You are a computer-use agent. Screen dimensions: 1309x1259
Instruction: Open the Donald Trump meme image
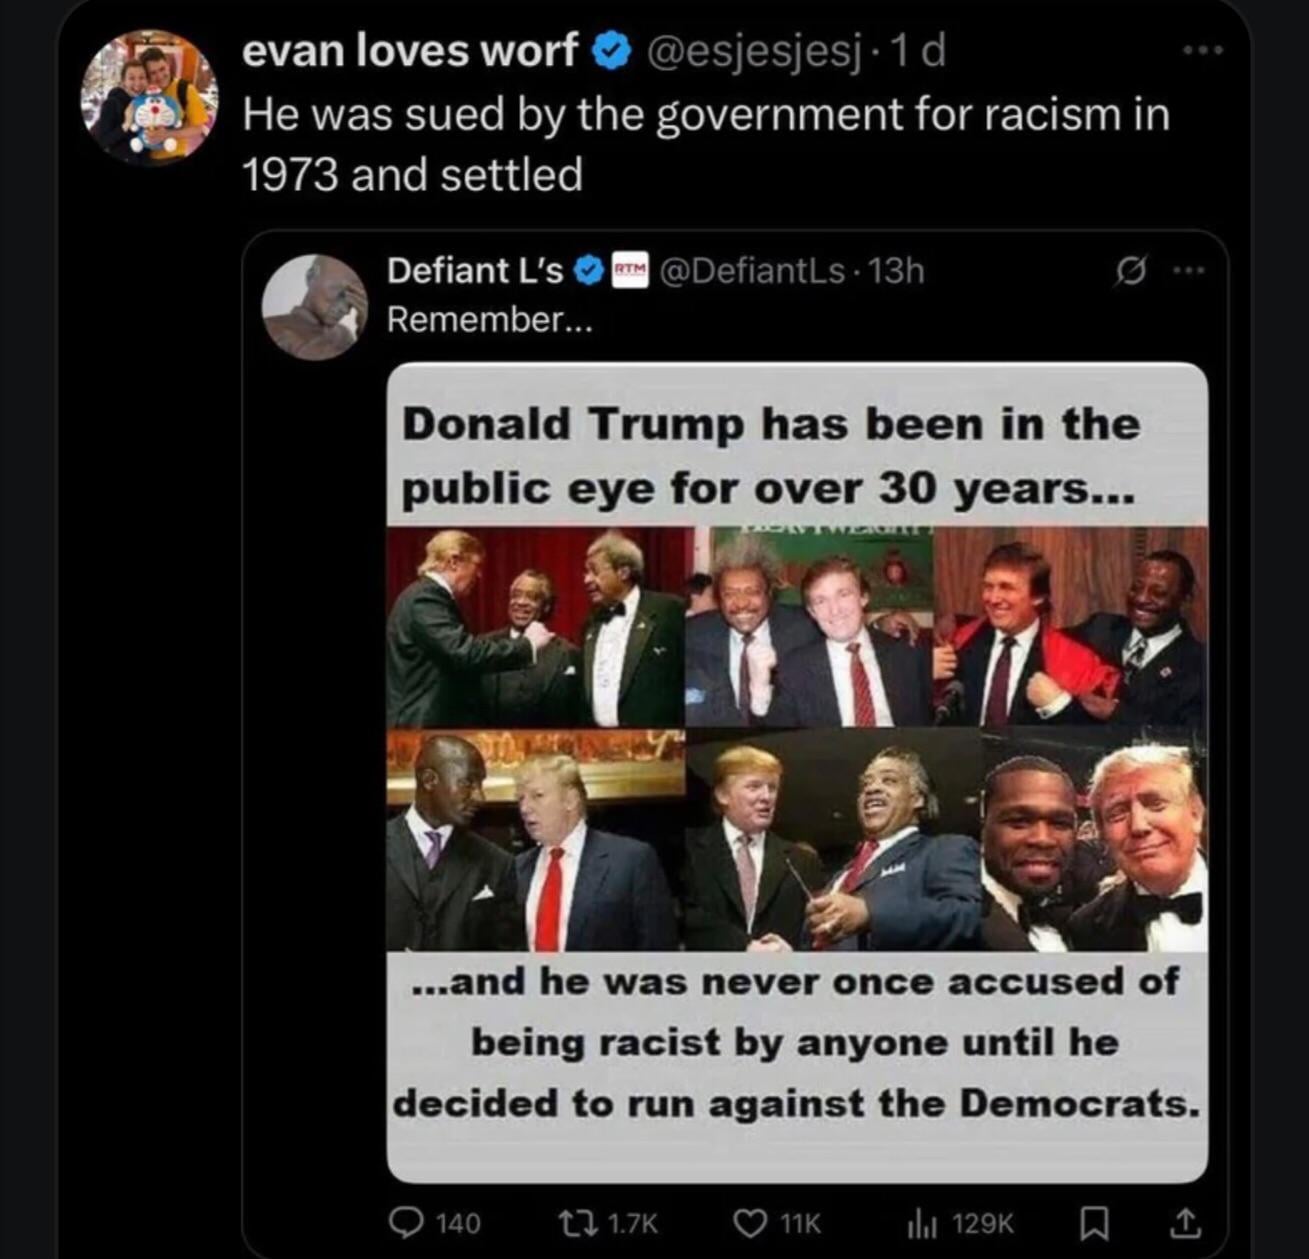pyautogui.click(x=797, y=772)
